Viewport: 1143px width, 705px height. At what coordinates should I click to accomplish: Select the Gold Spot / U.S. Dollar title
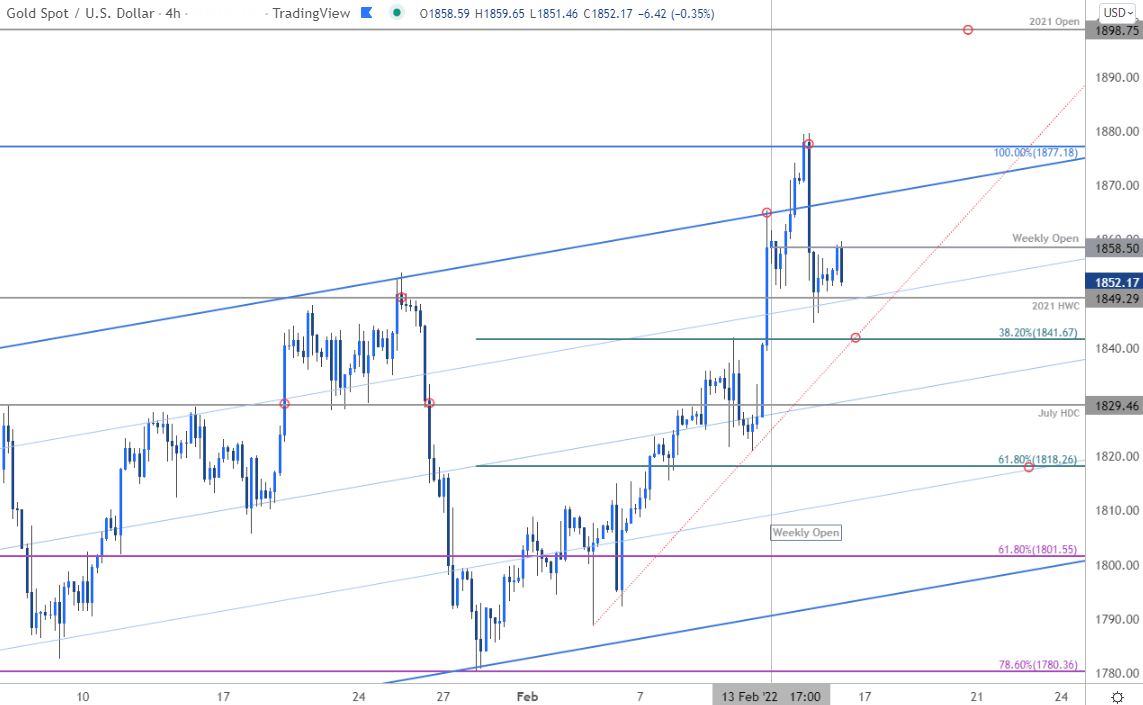80,13
